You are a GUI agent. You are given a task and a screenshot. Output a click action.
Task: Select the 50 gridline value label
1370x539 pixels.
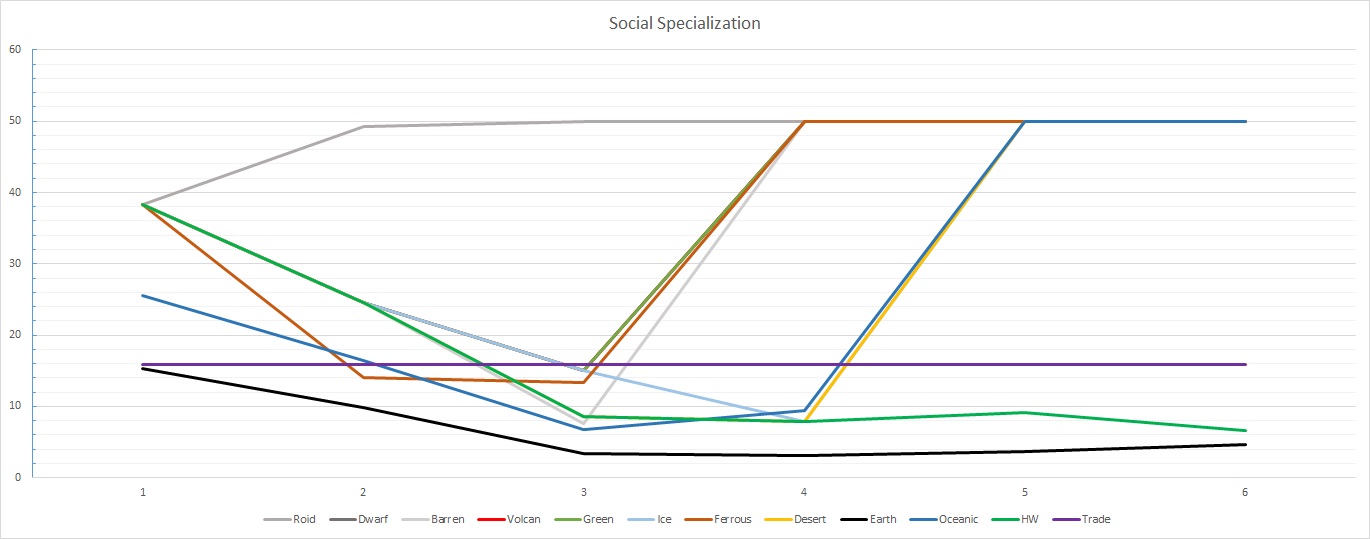(14, 121)
